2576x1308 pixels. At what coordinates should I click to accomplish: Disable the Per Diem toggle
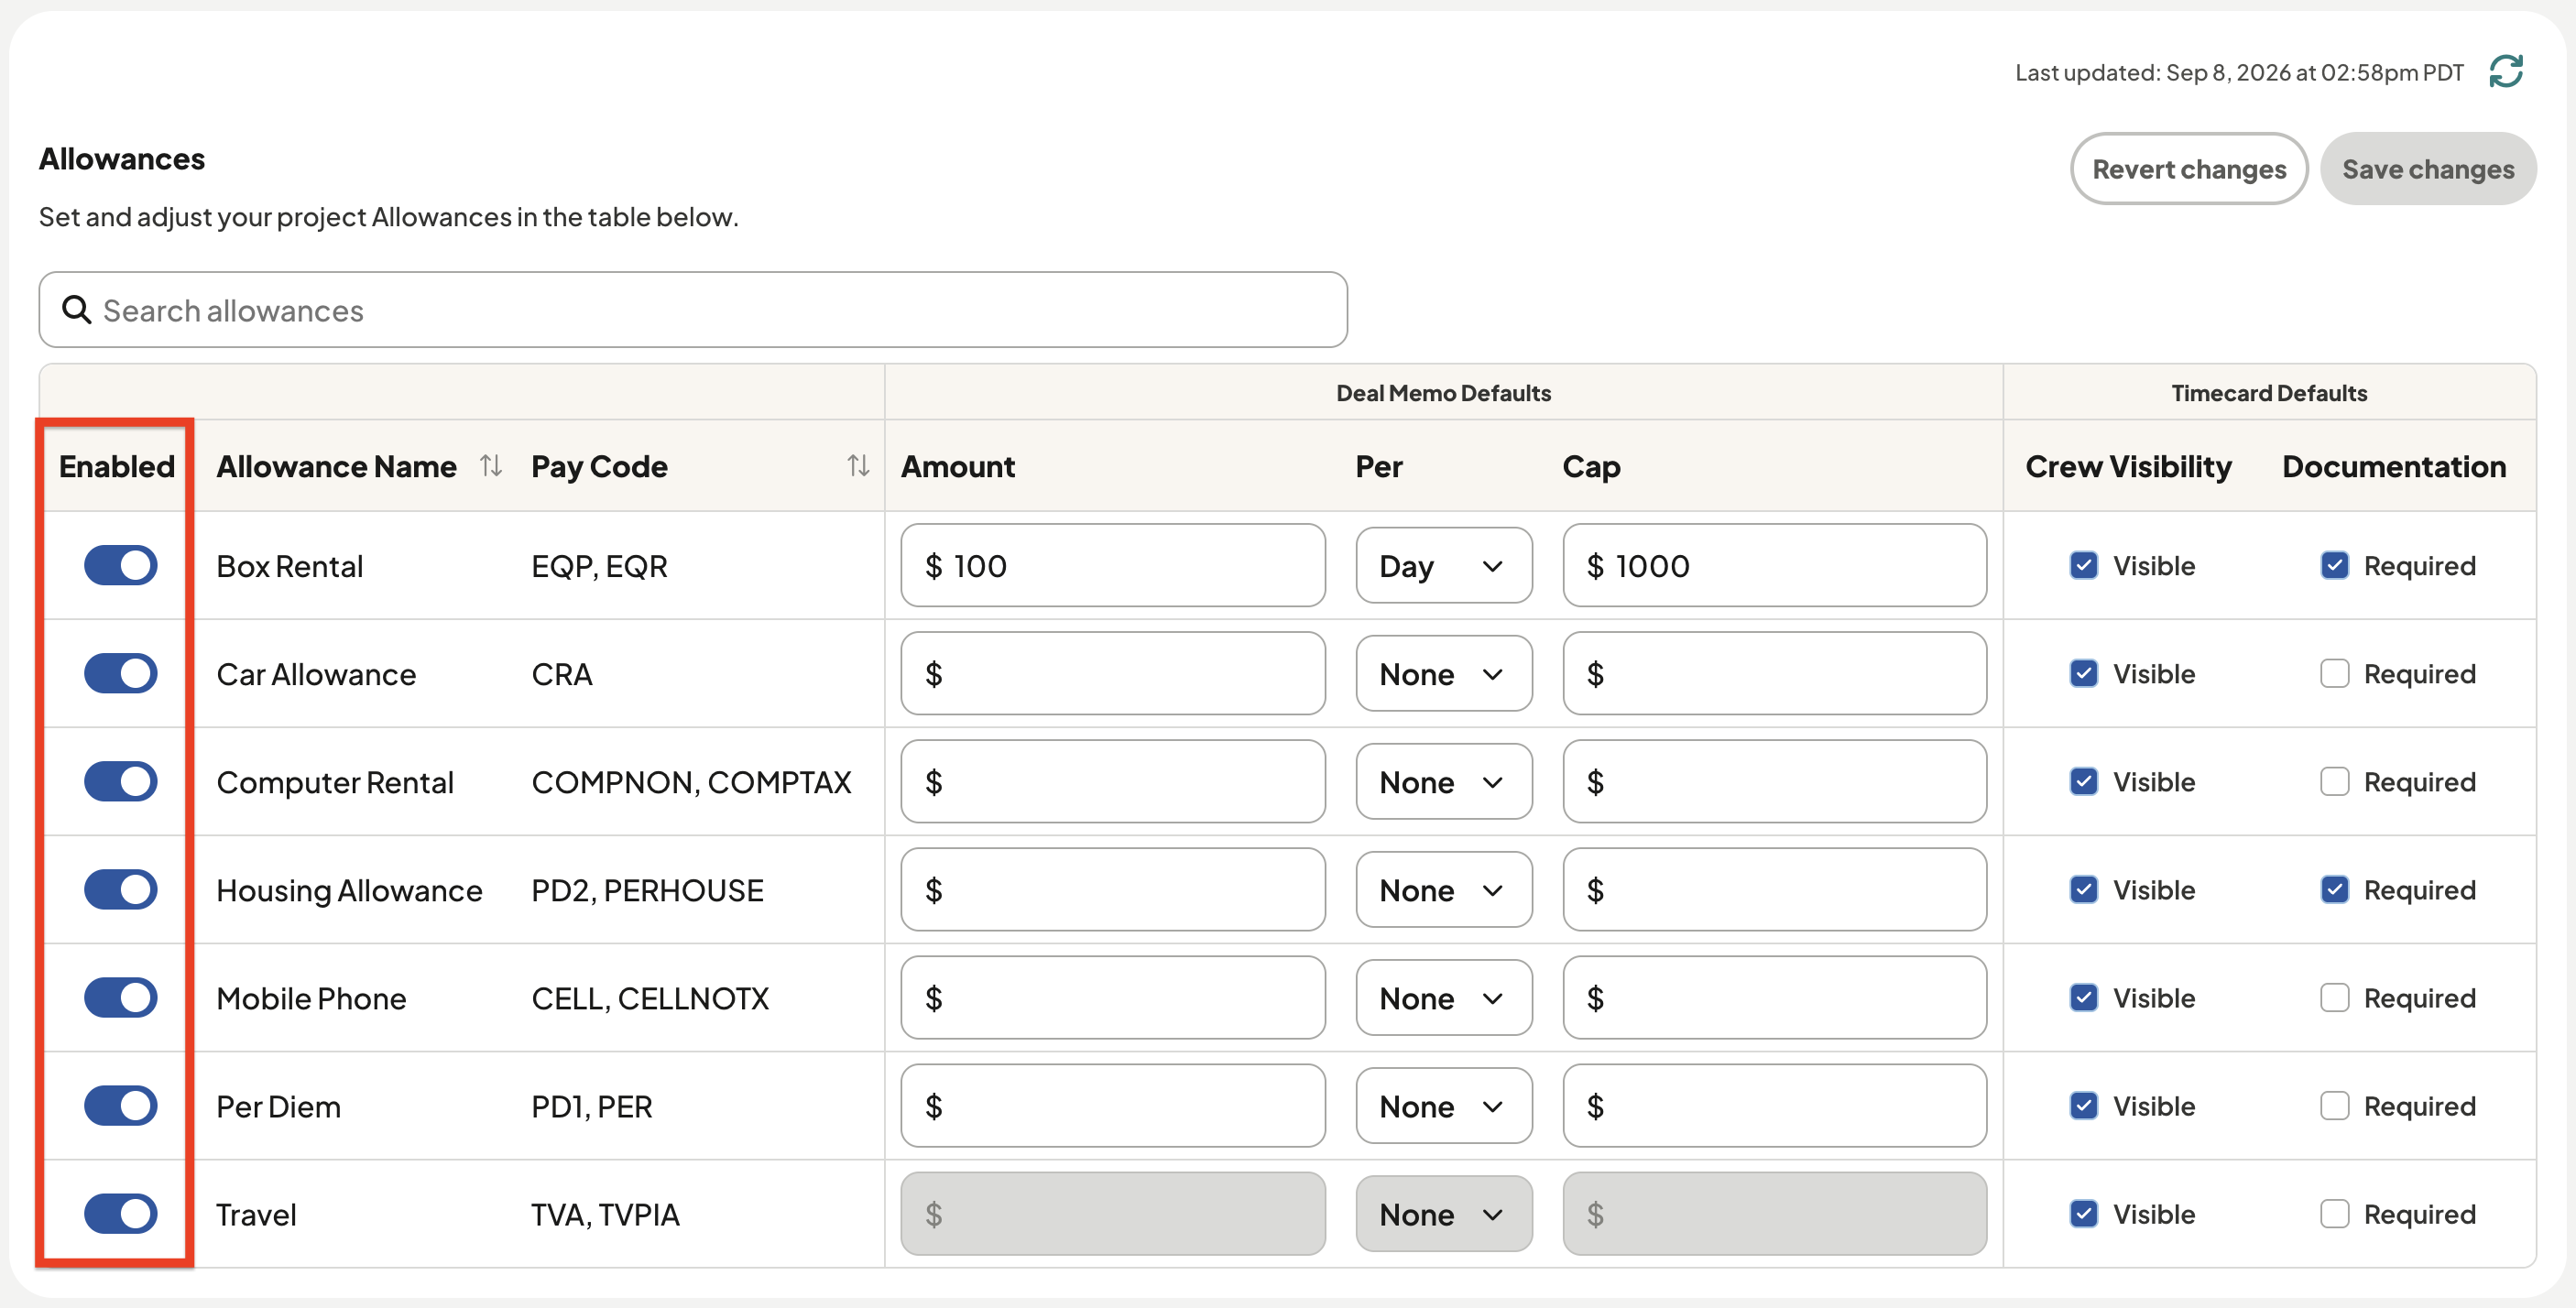[121, 1105]
